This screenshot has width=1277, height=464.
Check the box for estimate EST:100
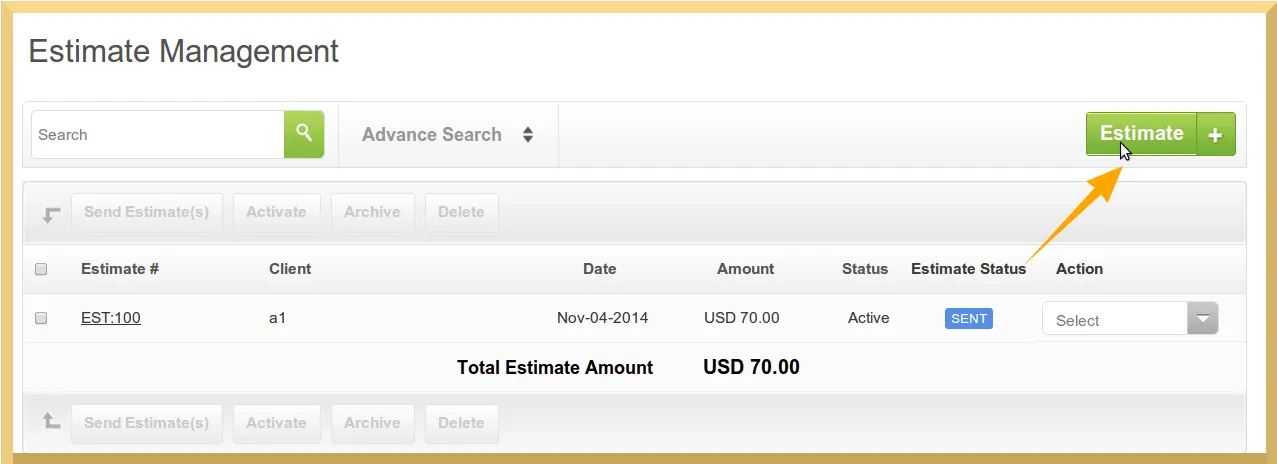tap(41, 318)
